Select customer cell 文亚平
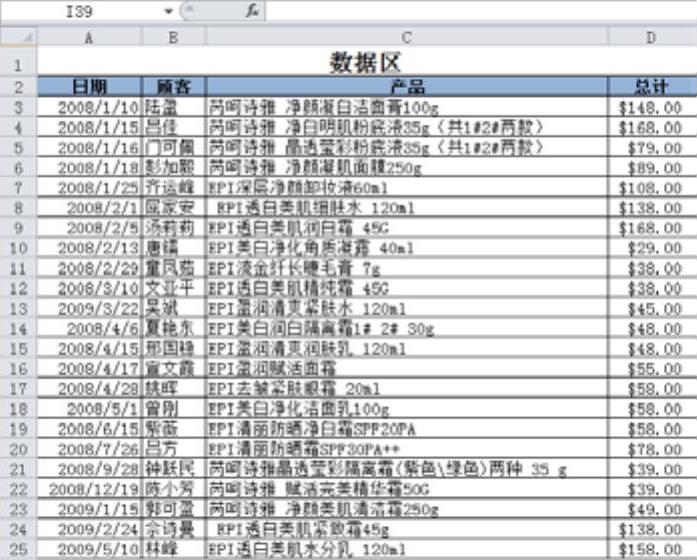 [173, 288]
